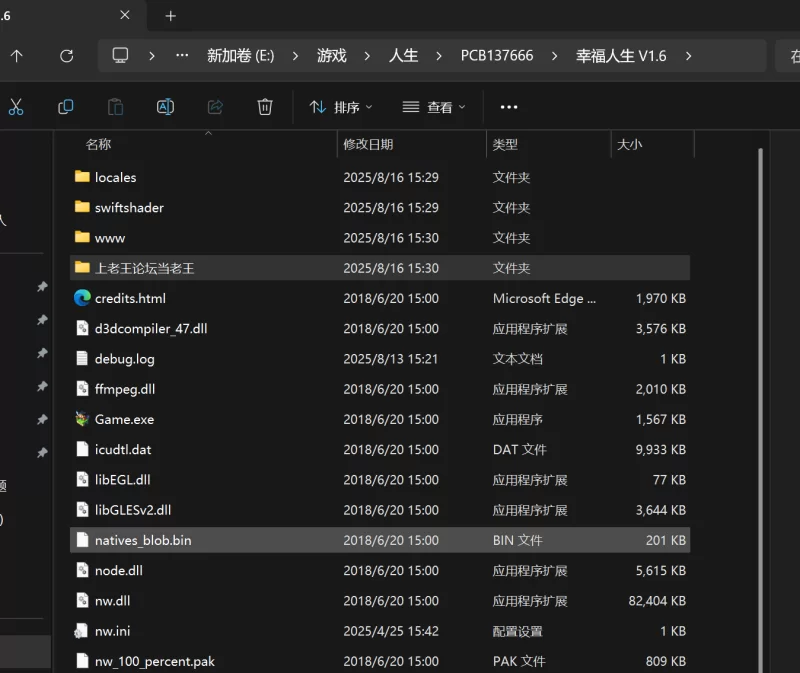The height and width of the screenshot is (673, 800).
Task: Select the 上老王论坛当老王 folder icon
Action: pyautogui.click(x=82, y=267)
